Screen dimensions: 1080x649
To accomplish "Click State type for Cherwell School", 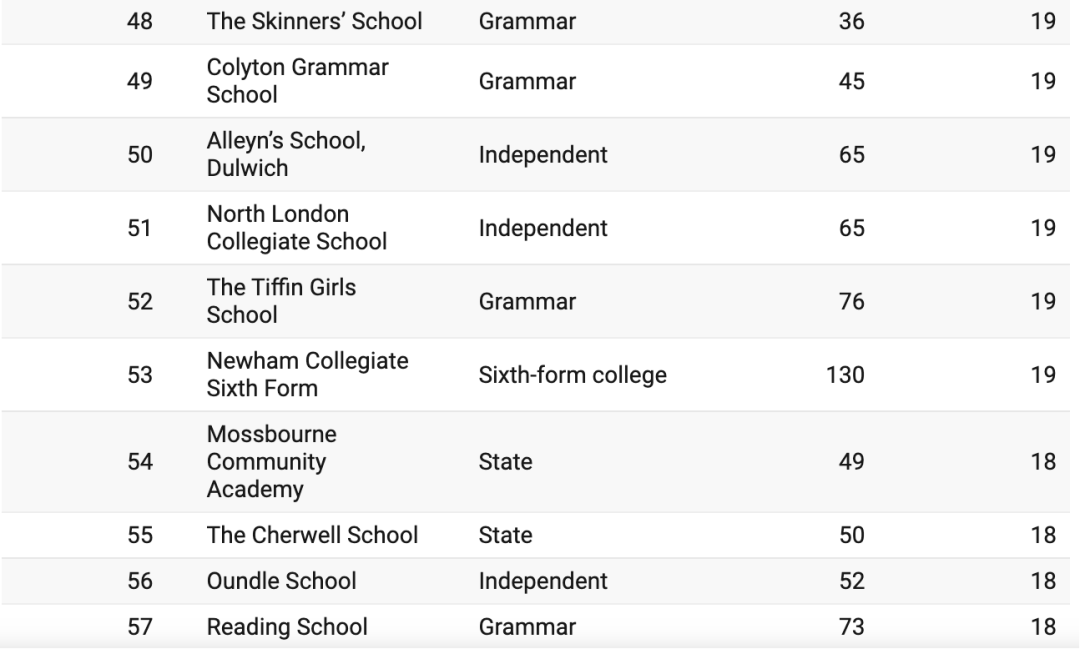I will tap(506, 535).
